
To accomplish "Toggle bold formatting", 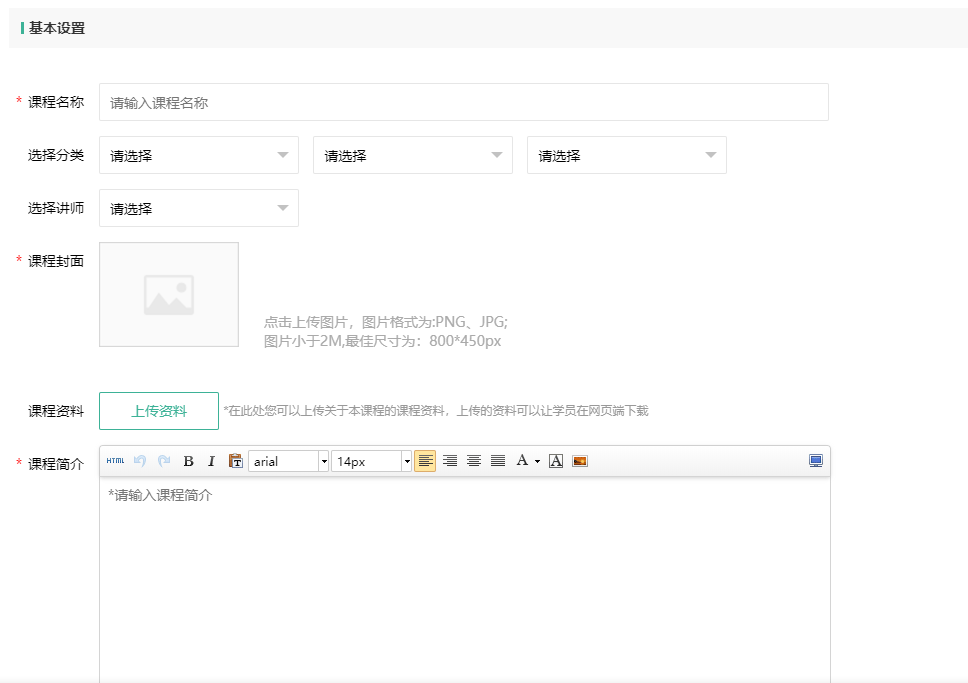I will tap(188, 461).
